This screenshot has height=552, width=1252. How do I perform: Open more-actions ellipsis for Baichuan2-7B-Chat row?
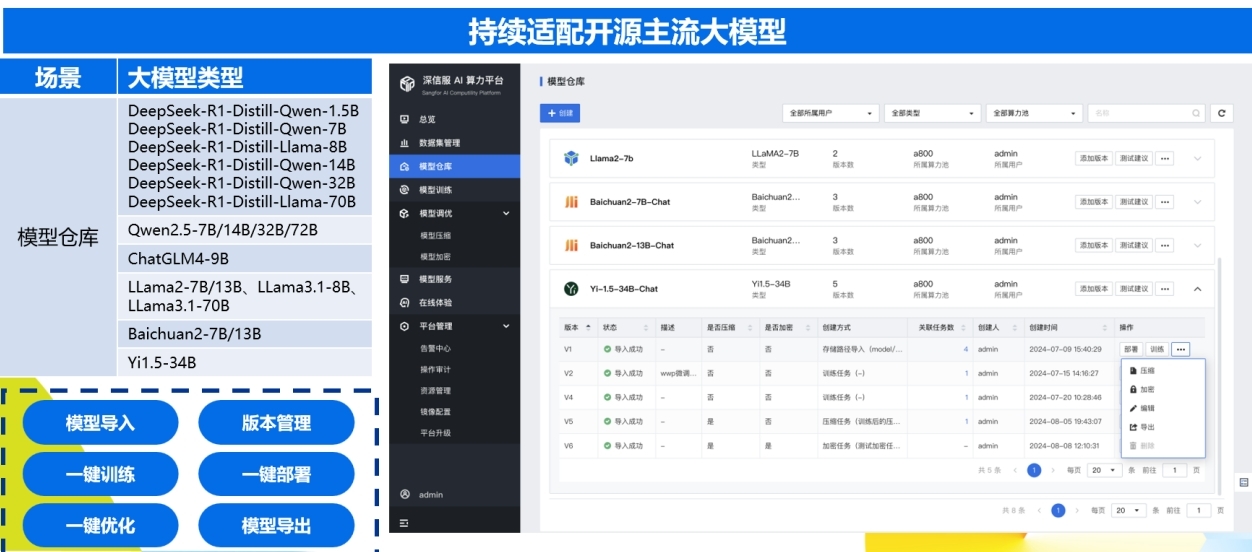pyautogui.click(x=1164, y=202)
